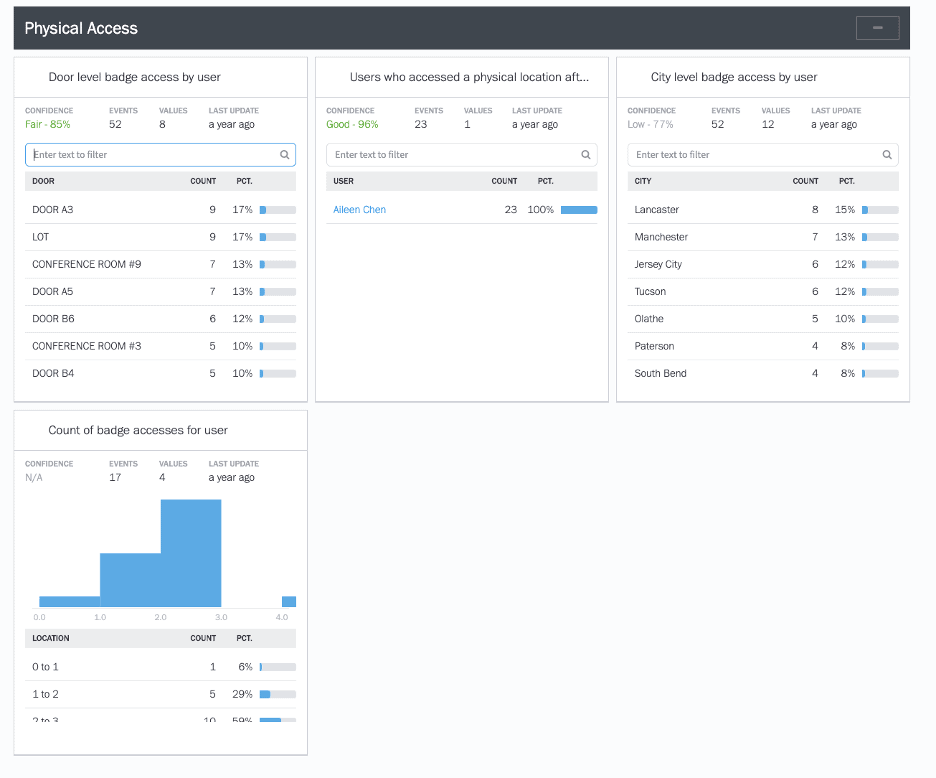936x778 pixels.
Task: Click the tallest histogram bar, 2.0 to 3.0
Action: (x=191, y=553)
